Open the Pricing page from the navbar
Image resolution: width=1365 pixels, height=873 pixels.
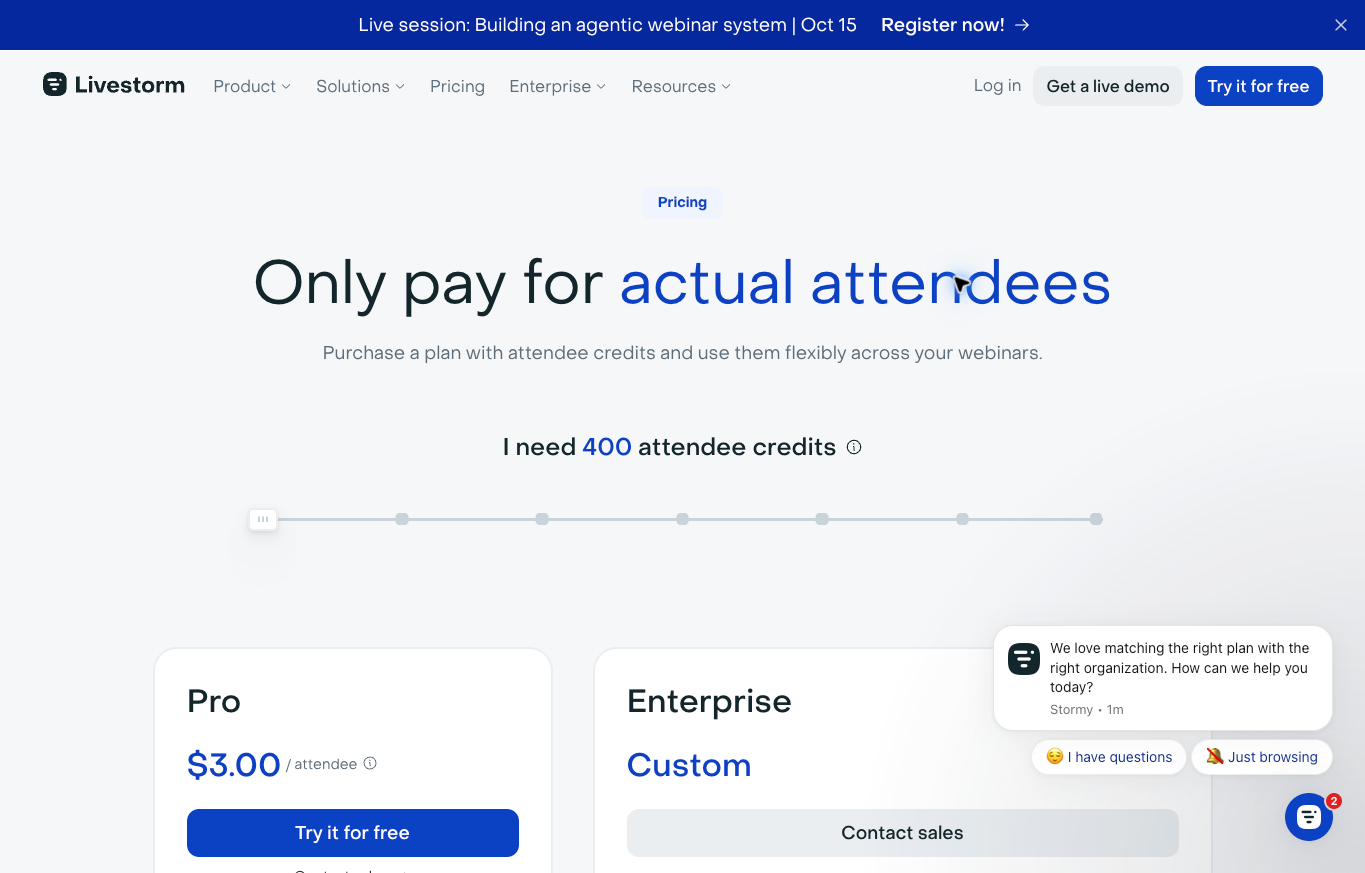(x=457, y=86)
